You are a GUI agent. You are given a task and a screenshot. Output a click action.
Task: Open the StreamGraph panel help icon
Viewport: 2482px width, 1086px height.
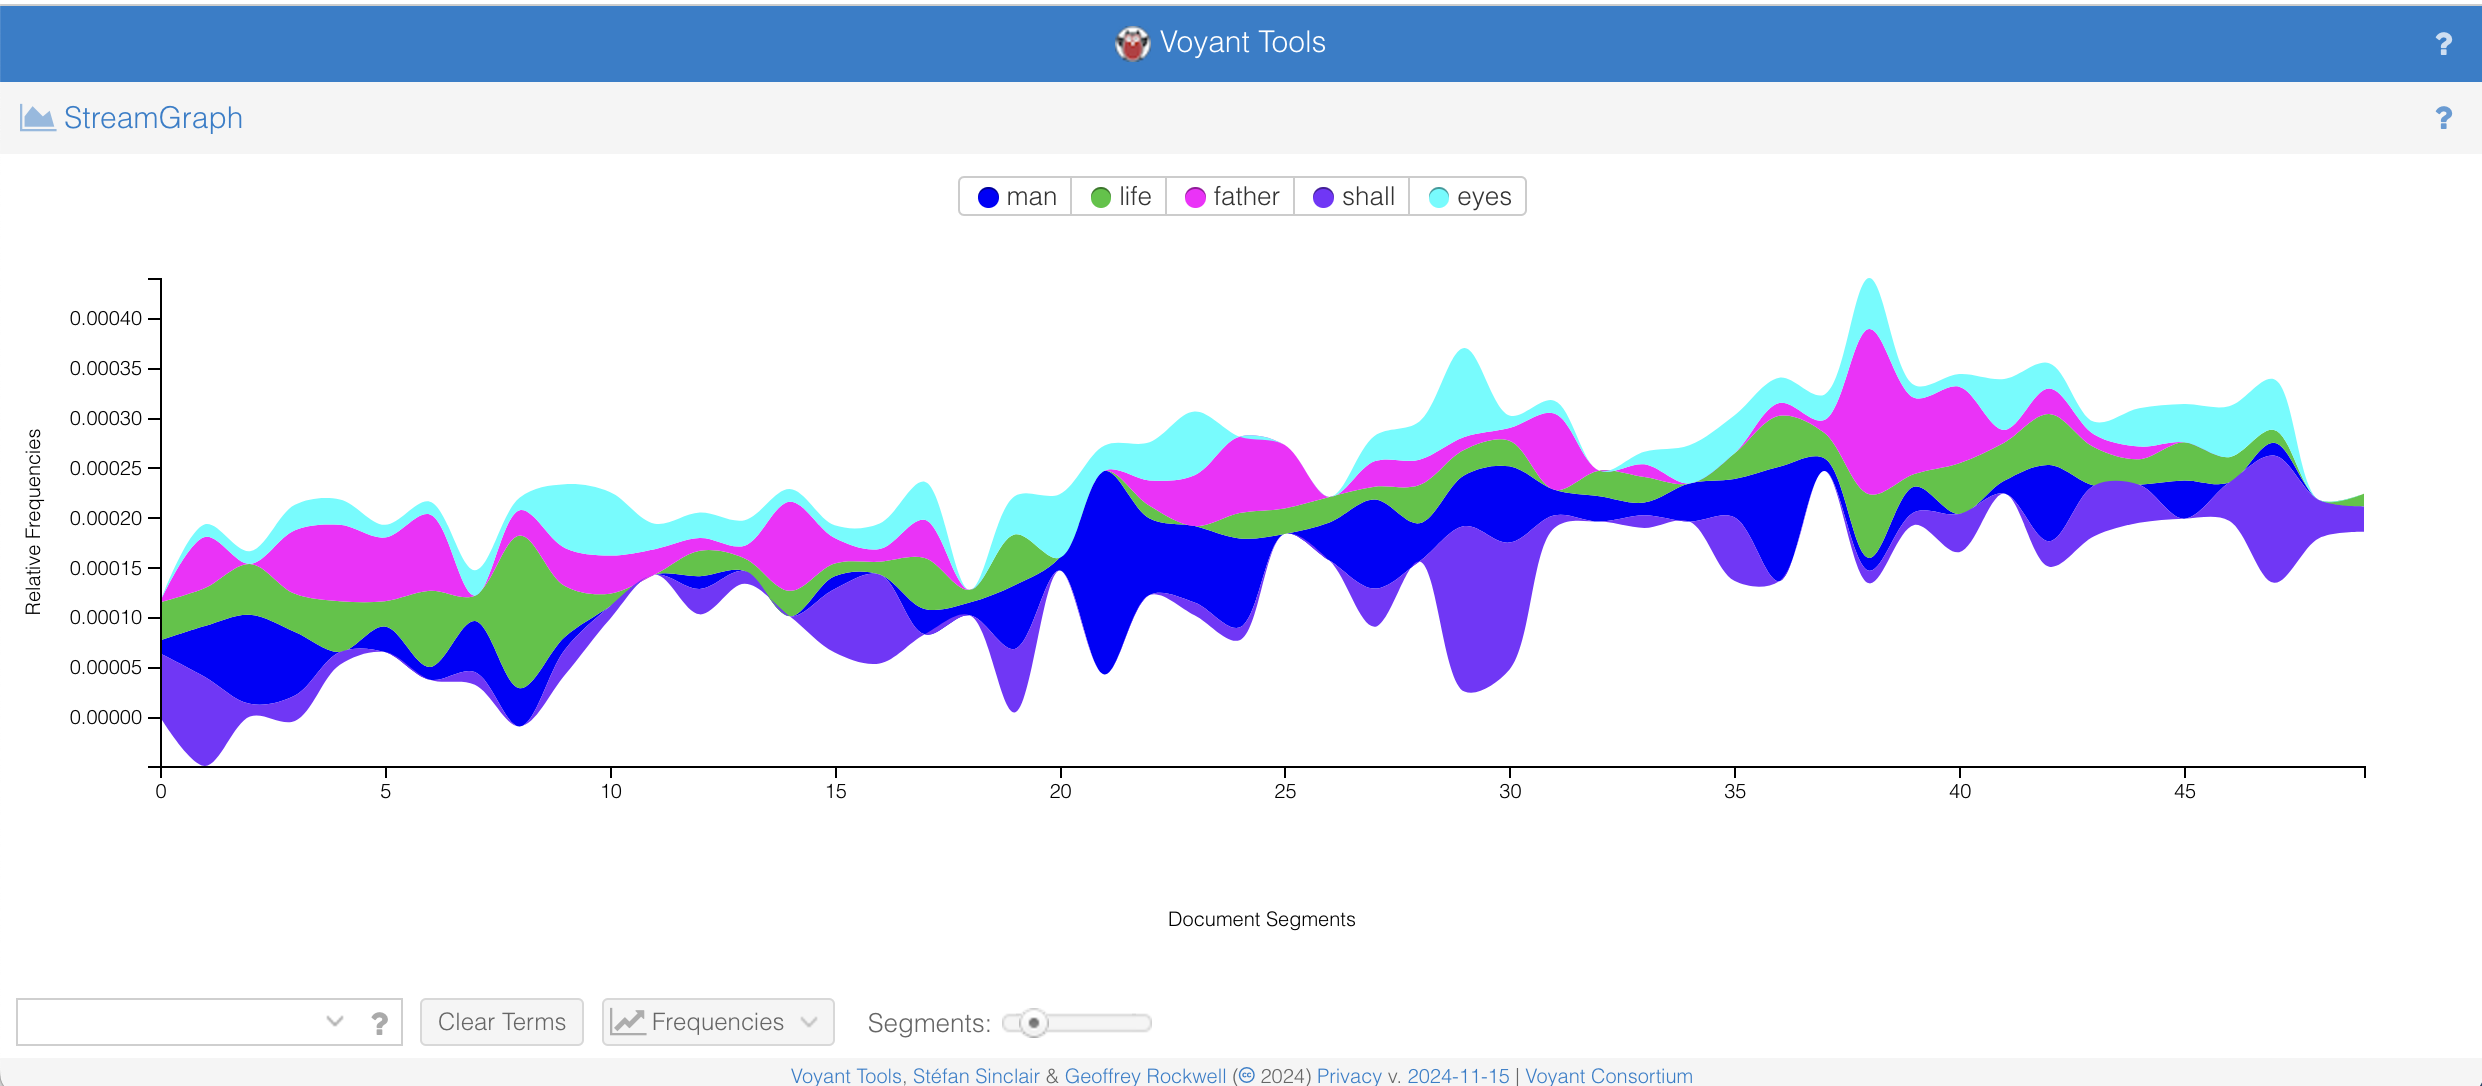[x=2443, y=118]
